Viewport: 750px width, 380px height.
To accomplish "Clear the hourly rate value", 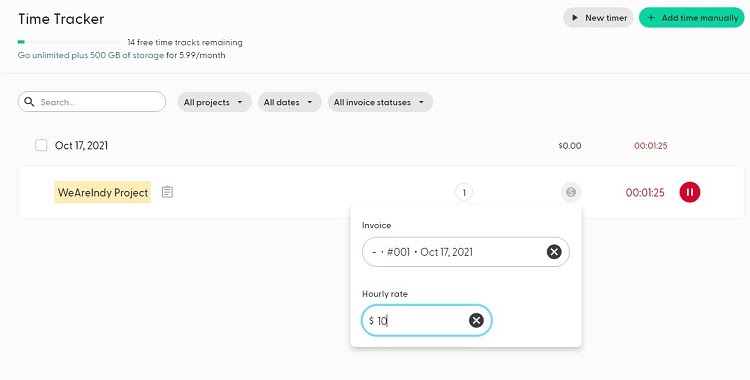I will 476,320.
